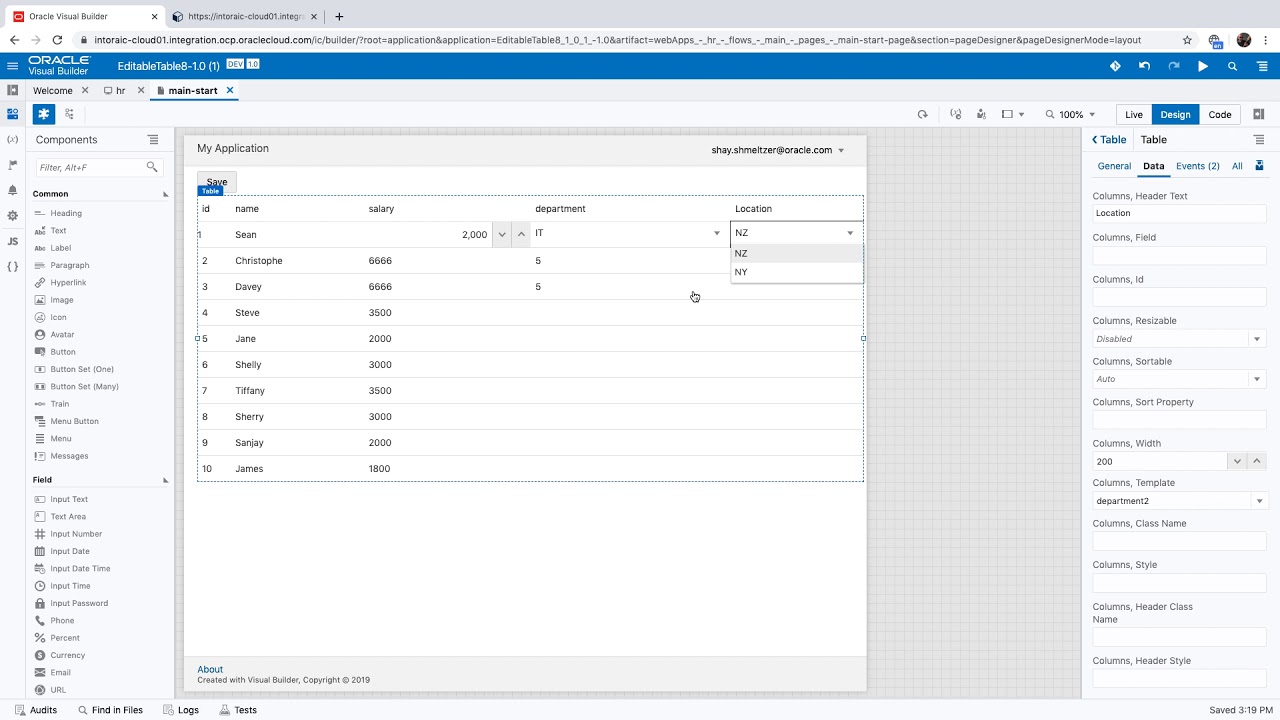
Task: Collapse the Common components section
Action: click(165, 194)
